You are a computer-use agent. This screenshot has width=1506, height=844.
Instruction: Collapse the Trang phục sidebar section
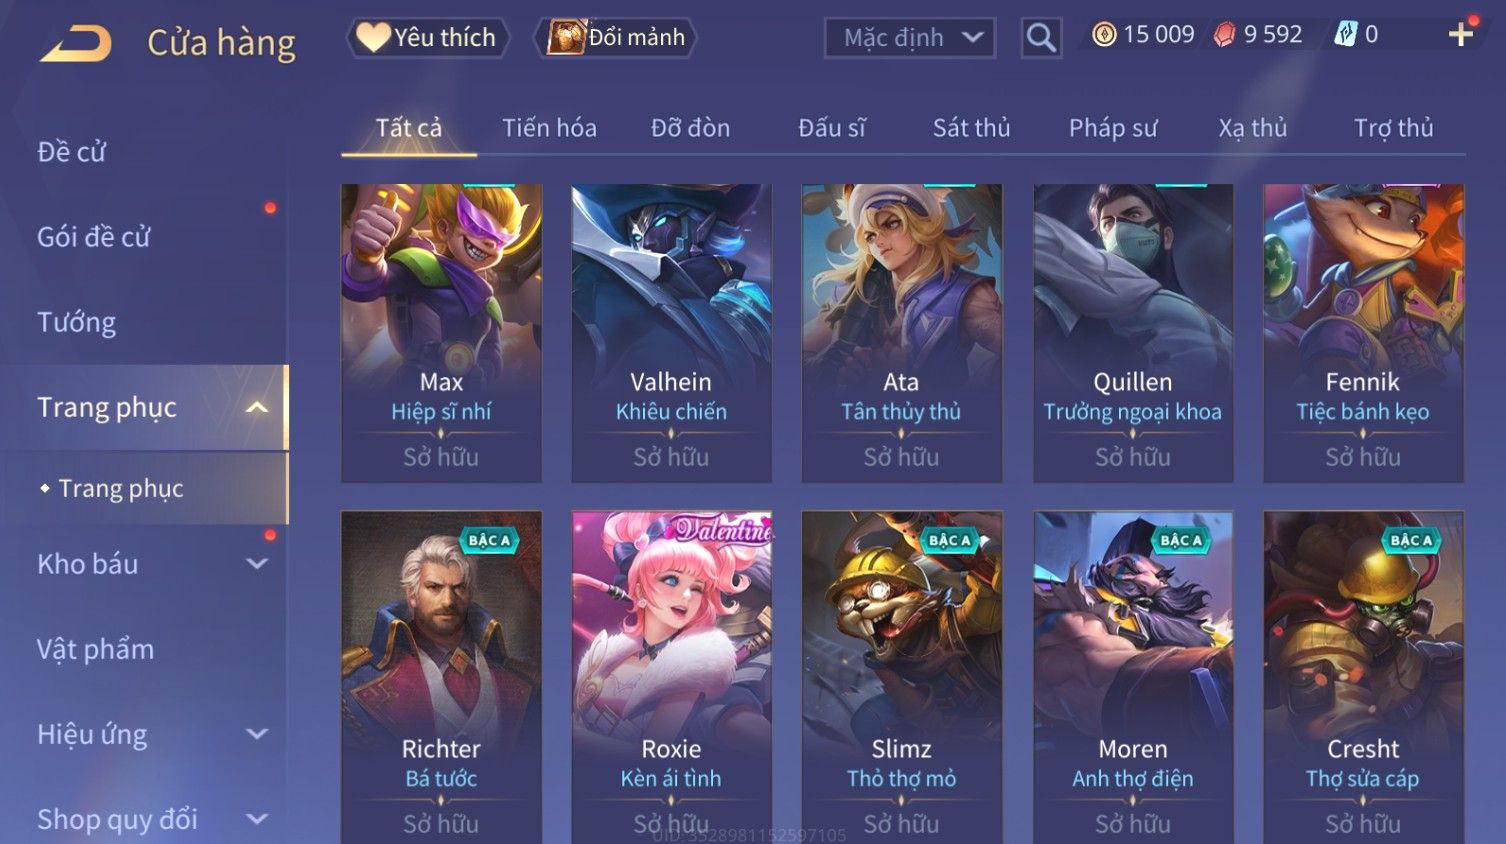pos(257,407)
